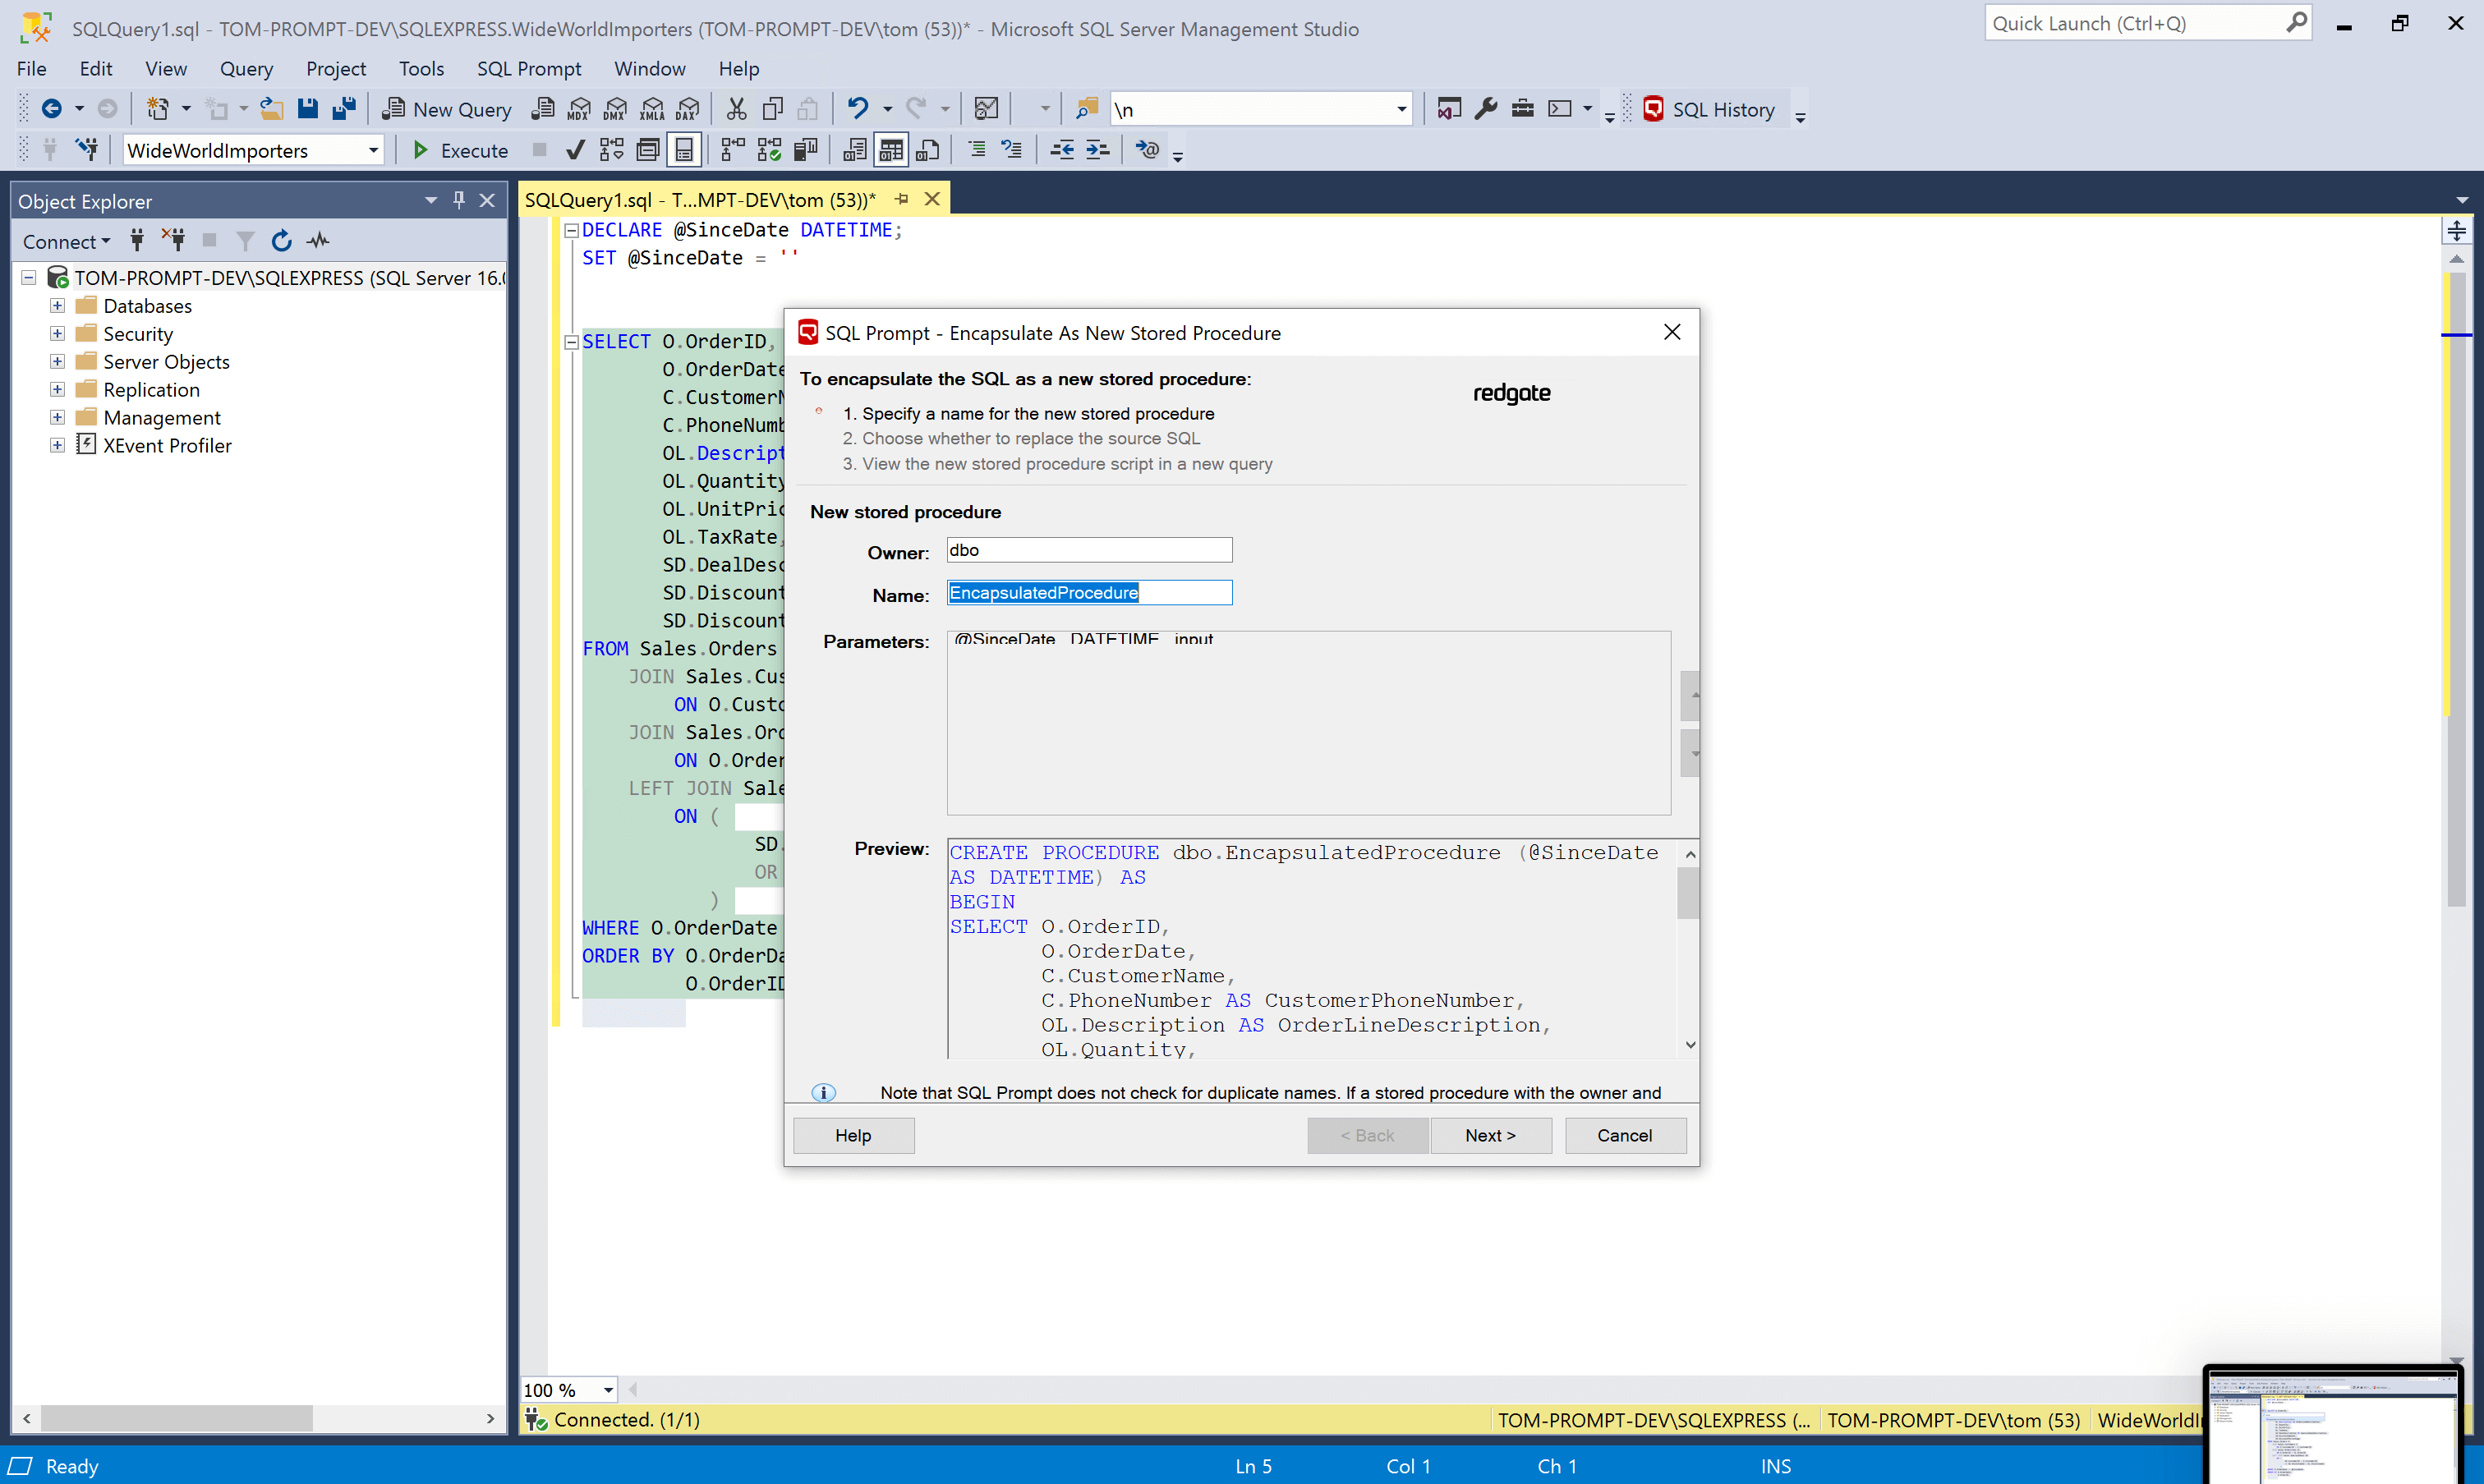Cancel the Encapsulate dialog

[1624, 1135]
